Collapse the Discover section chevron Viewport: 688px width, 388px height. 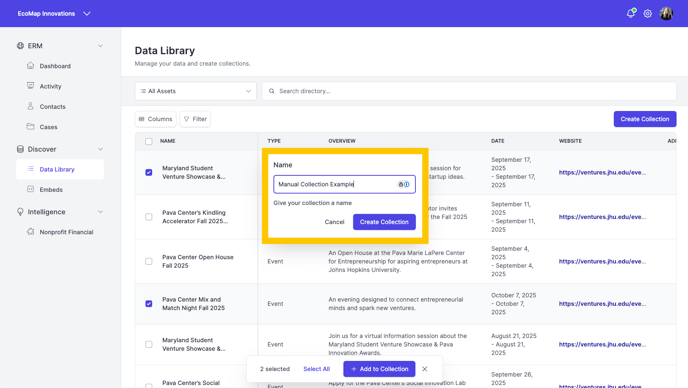100,149
